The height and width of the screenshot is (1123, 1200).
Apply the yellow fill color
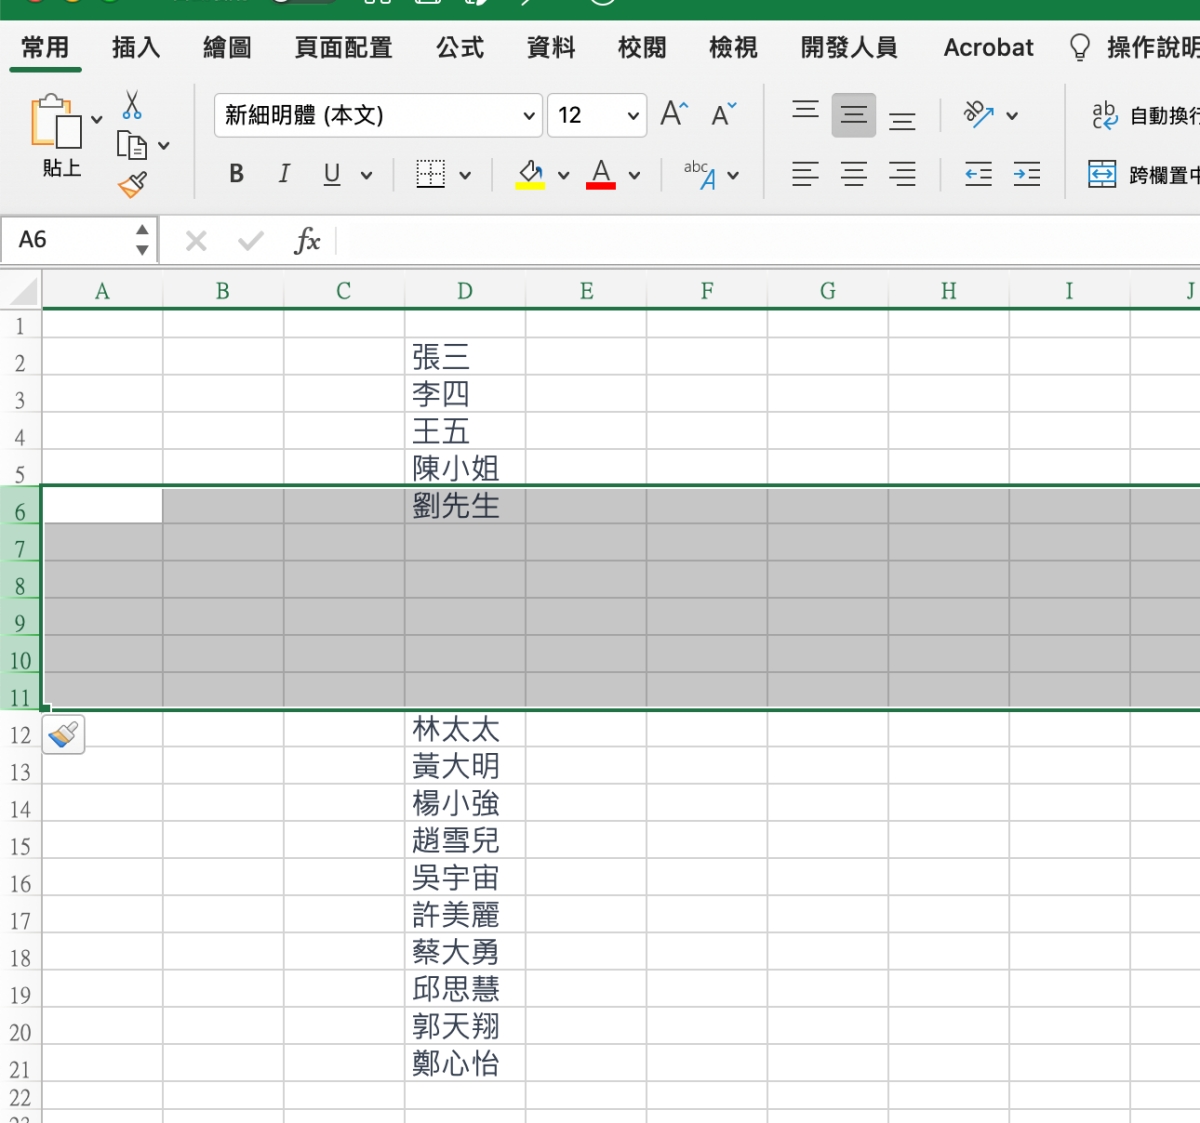coord(530,174)
